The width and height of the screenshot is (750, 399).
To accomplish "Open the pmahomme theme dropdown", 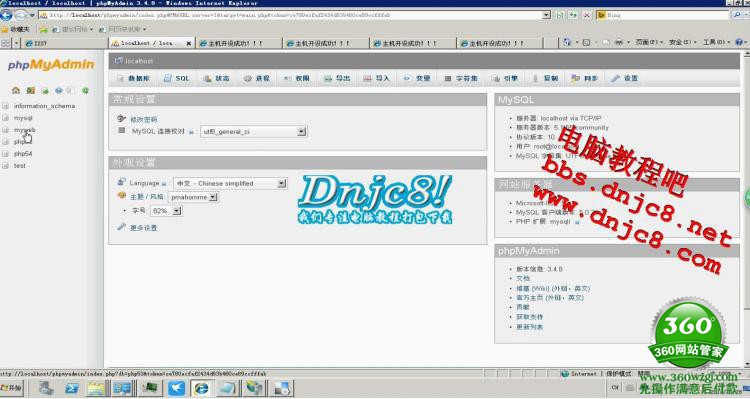I will click(194, 197).
